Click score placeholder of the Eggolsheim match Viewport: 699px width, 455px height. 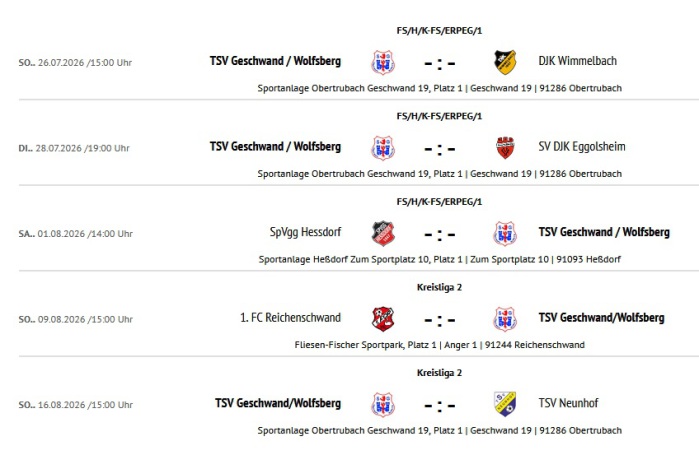click(440, 149)
